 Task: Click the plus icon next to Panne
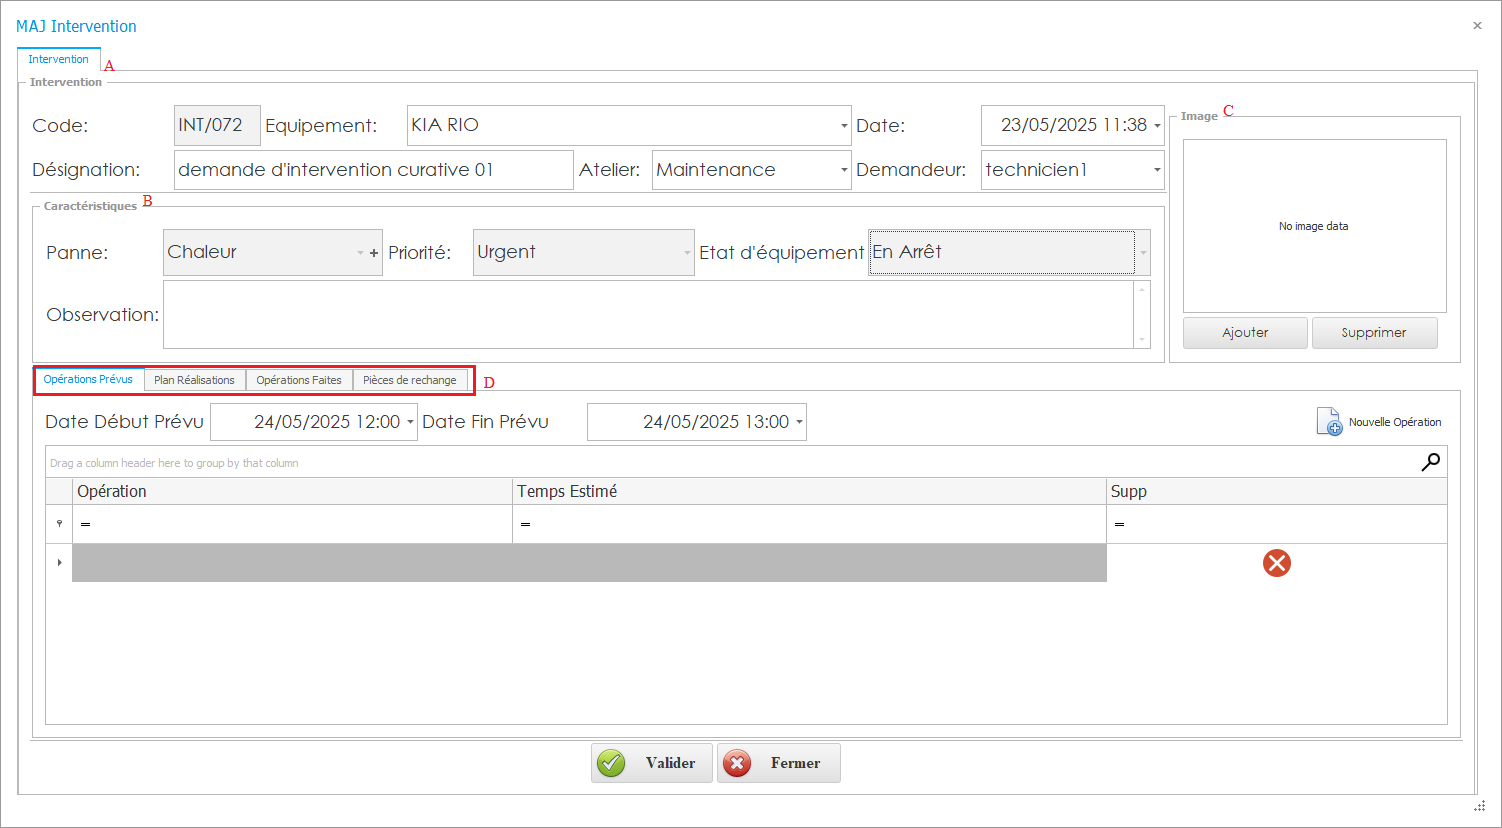pyautogui.click(x=374, y=254)
